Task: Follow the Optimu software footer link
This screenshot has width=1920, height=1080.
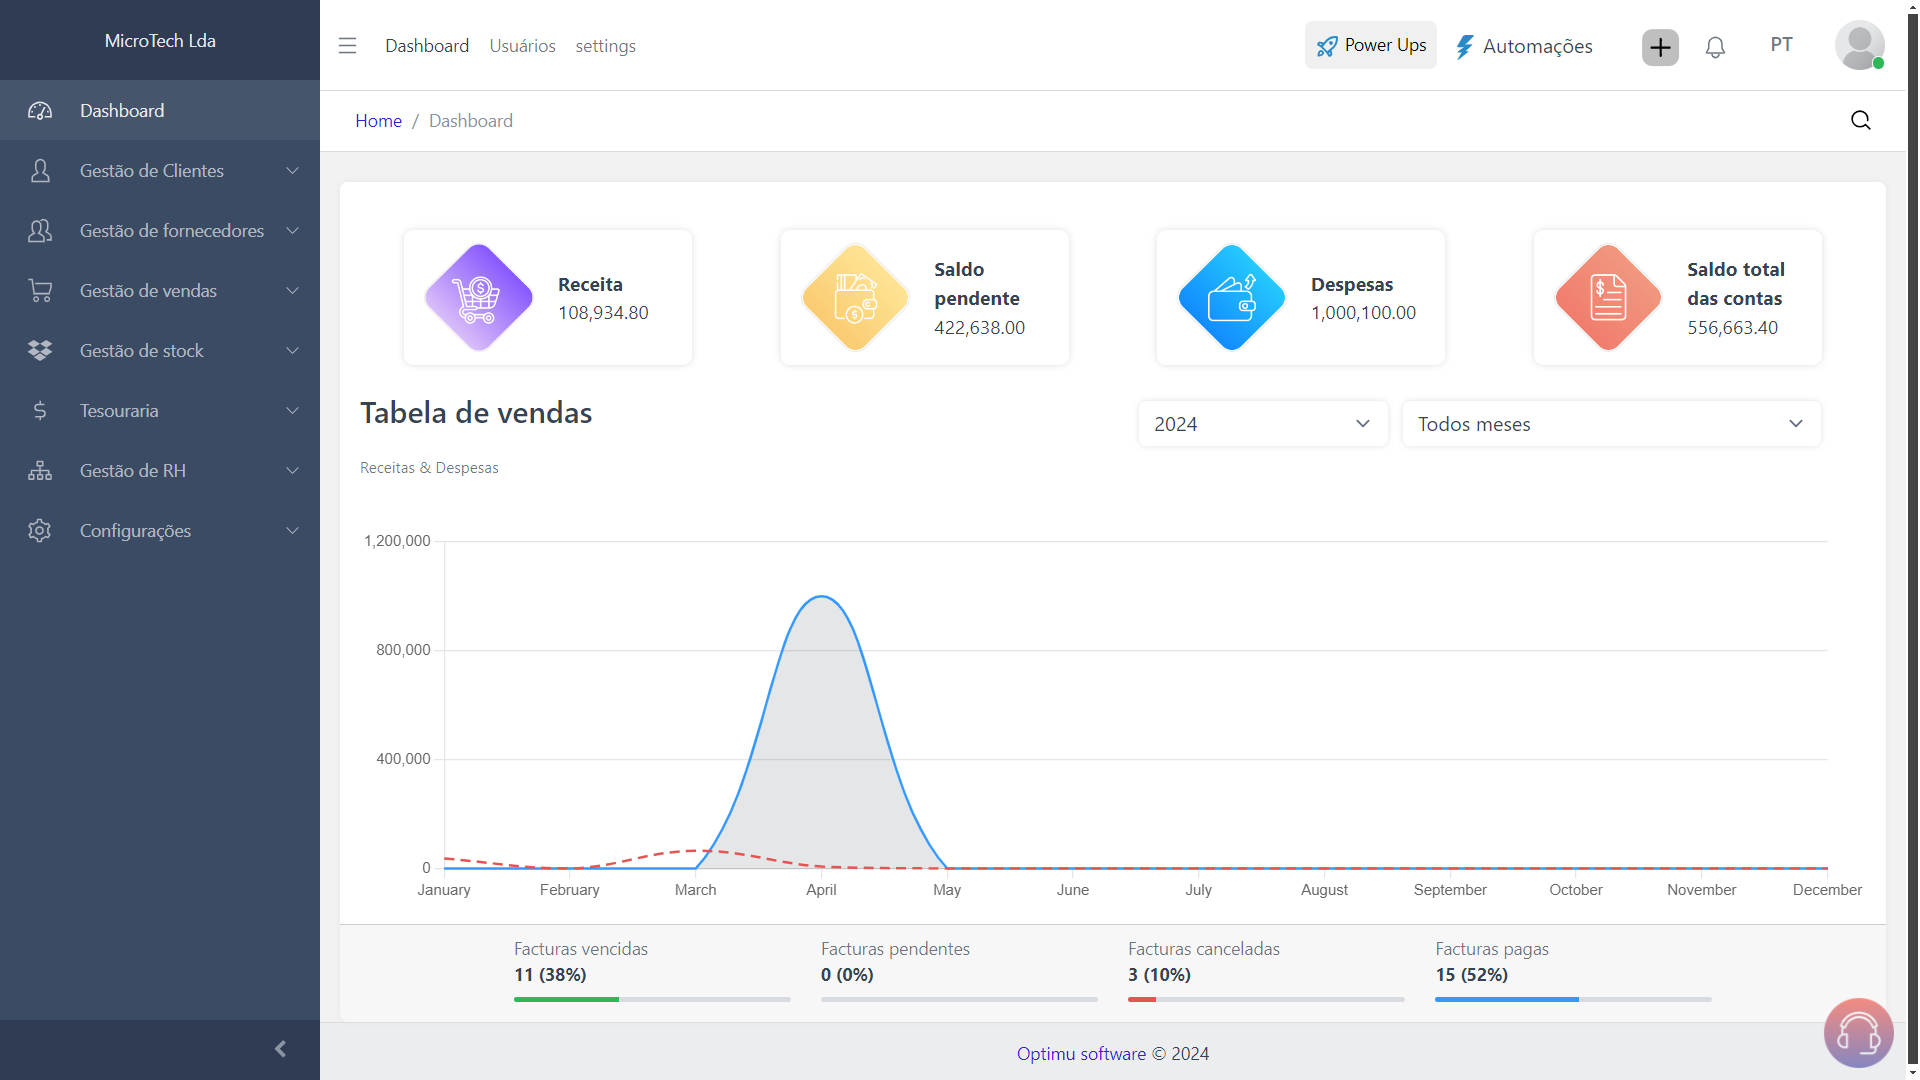Action: (x=1081, y=1053)
